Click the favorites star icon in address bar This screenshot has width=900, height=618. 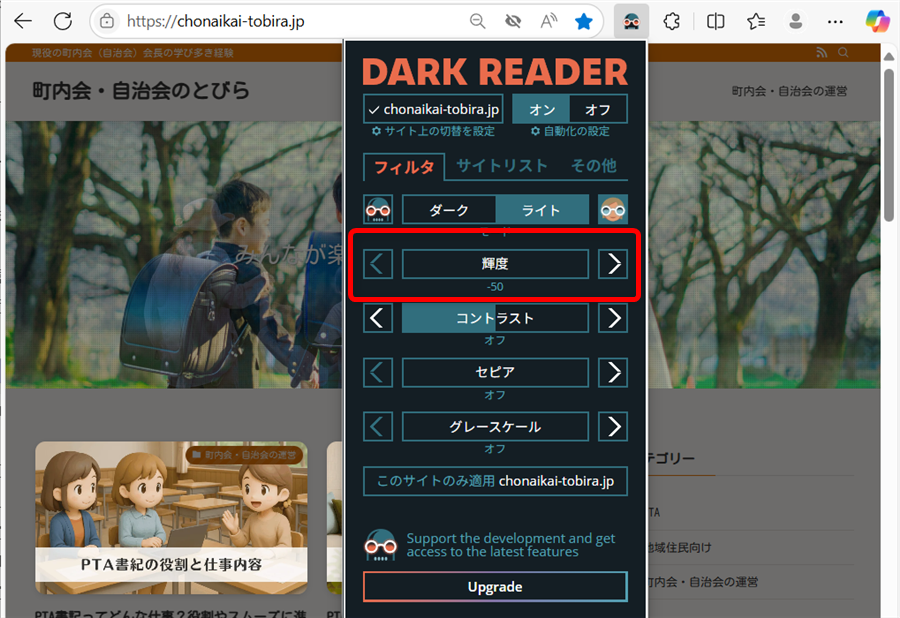point(584,21)
